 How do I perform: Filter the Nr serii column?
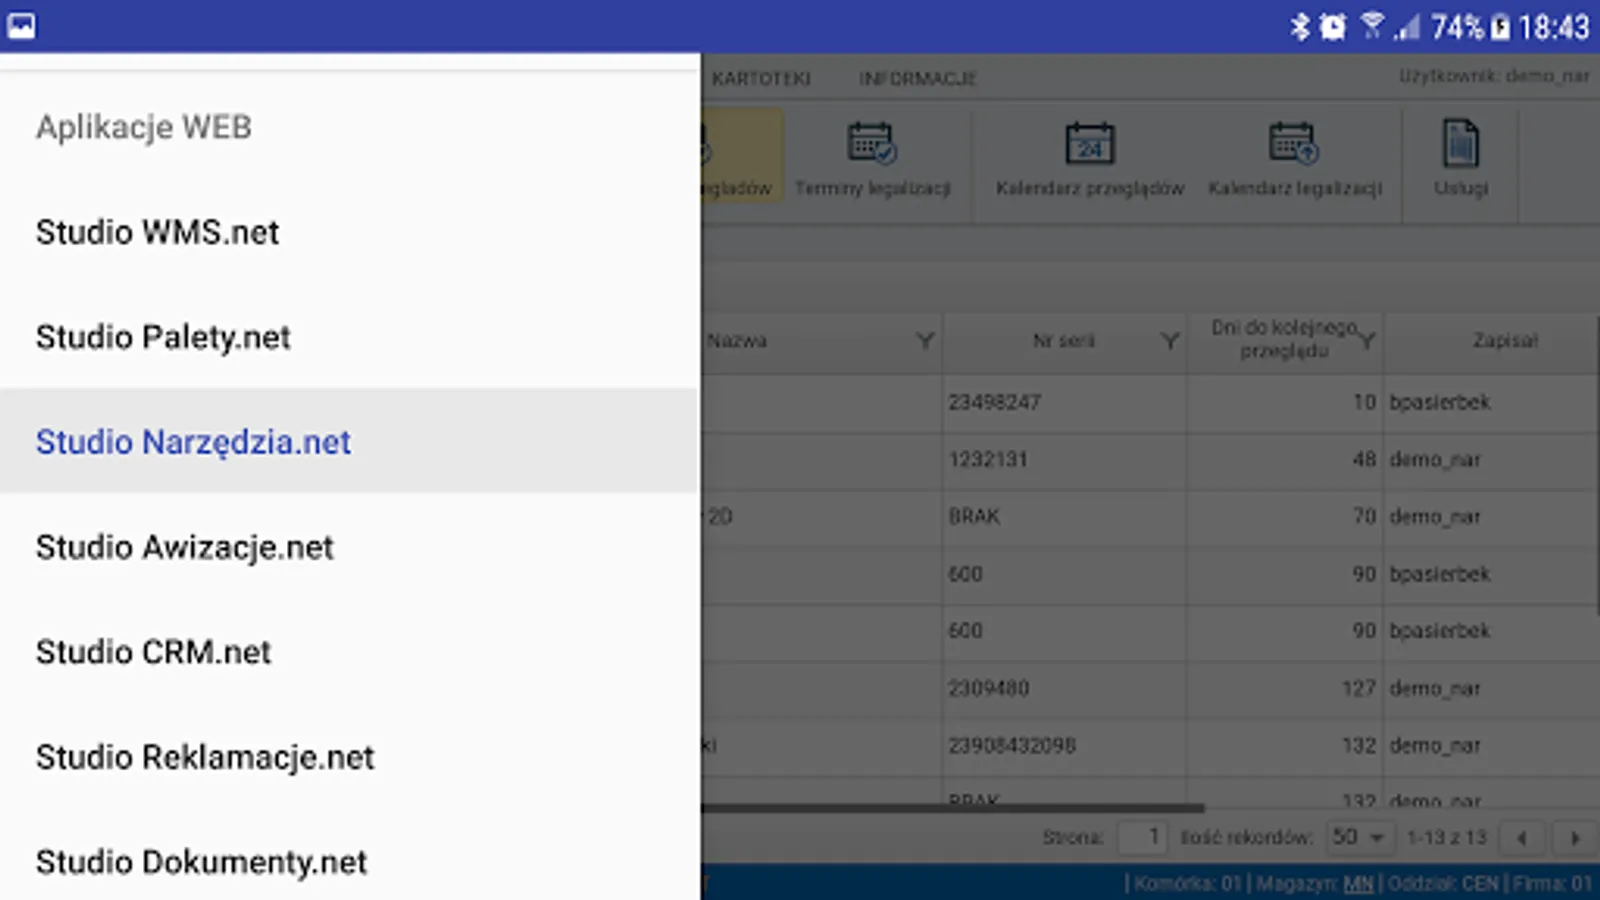point(1169,341)
